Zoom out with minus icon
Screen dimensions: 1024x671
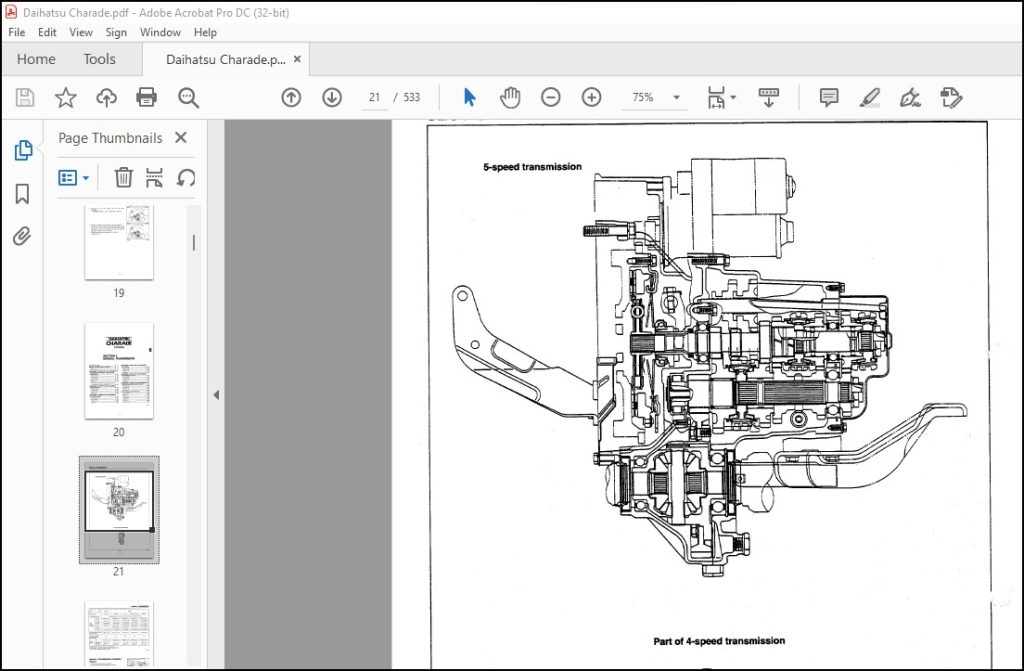click(551, 97)
